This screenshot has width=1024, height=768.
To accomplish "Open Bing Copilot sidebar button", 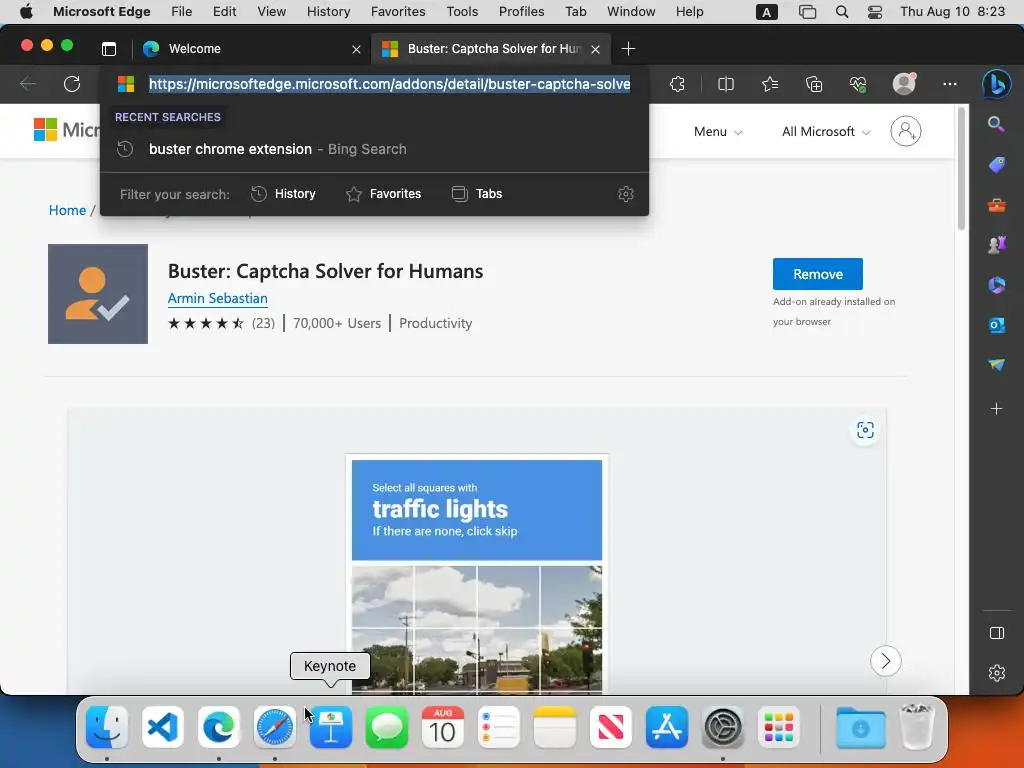I will 997,84.
